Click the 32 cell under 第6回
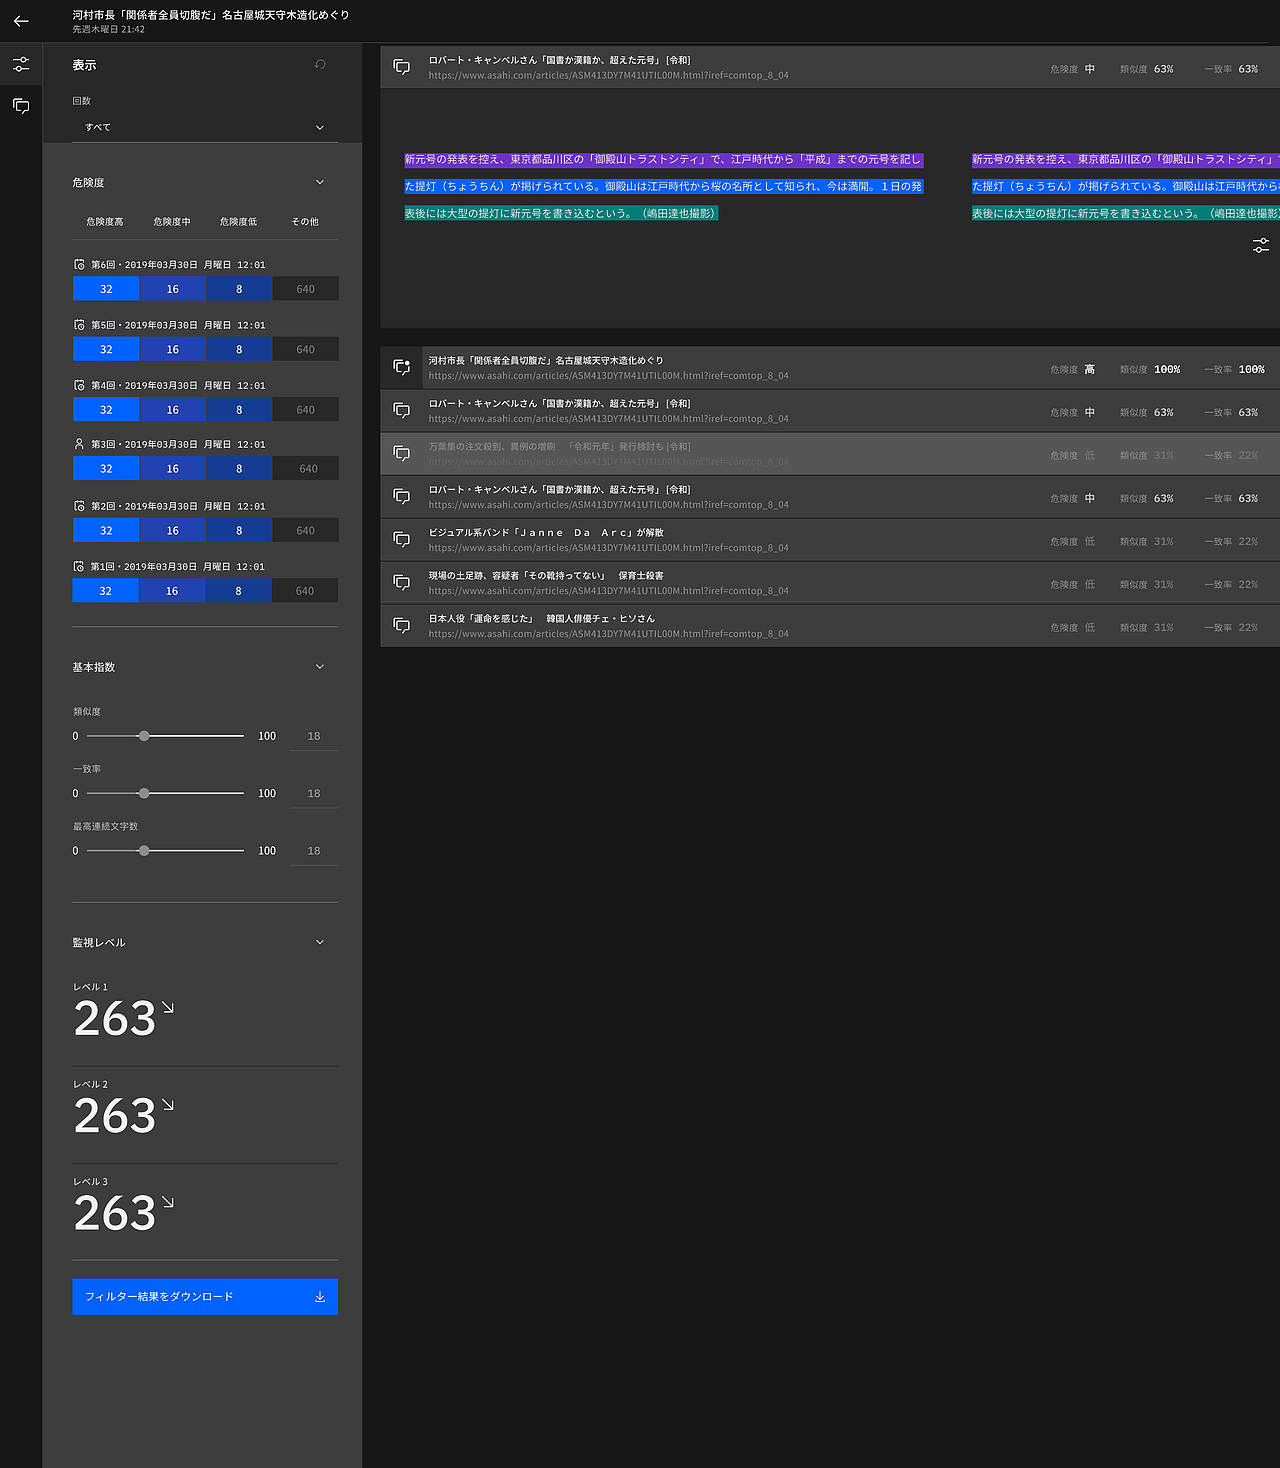 click(x=106, y=289)
